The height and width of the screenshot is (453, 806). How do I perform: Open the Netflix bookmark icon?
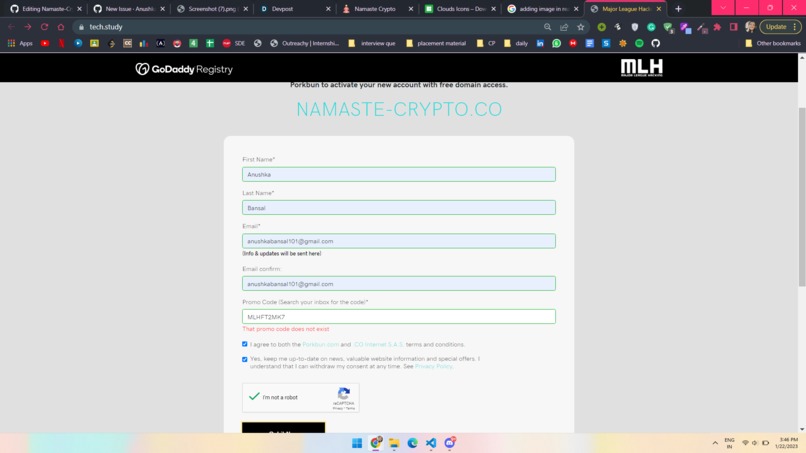[x=61, y=43]
